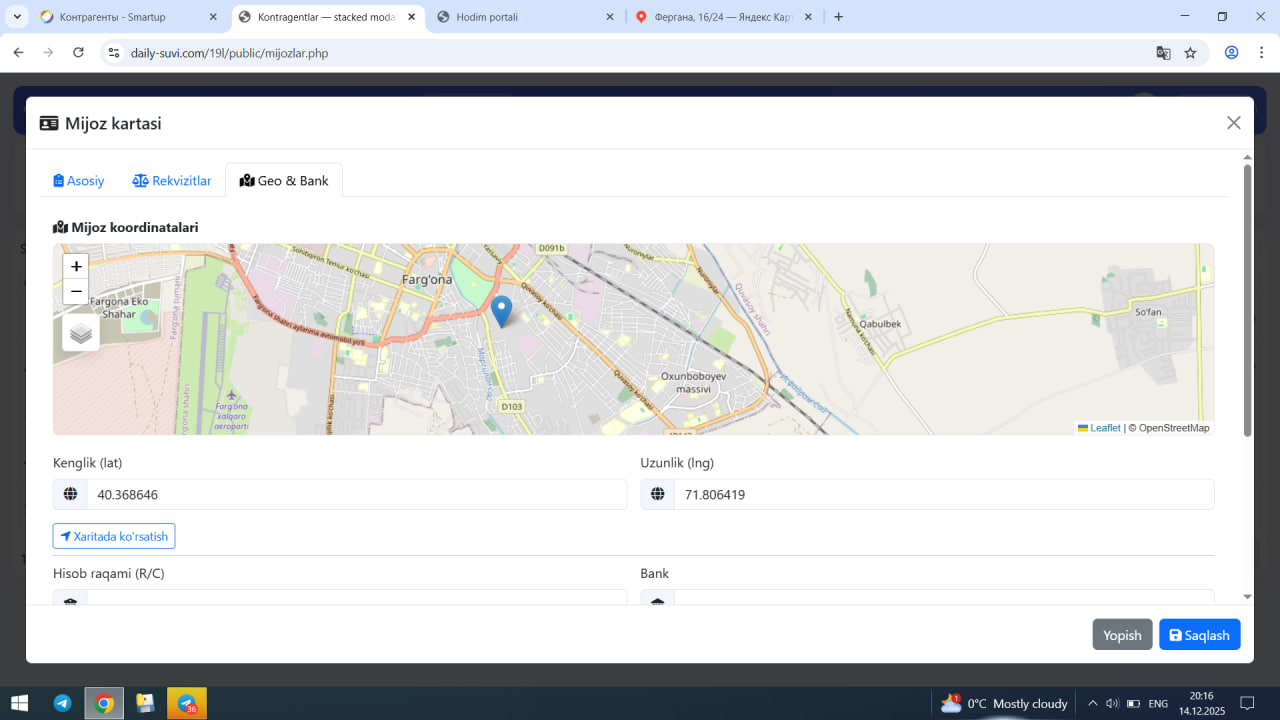Screen dimensions: 1280x720
Task: Switch to the Rekvizitlar tab
Action: pyautogui.click(x=172, y=181)
